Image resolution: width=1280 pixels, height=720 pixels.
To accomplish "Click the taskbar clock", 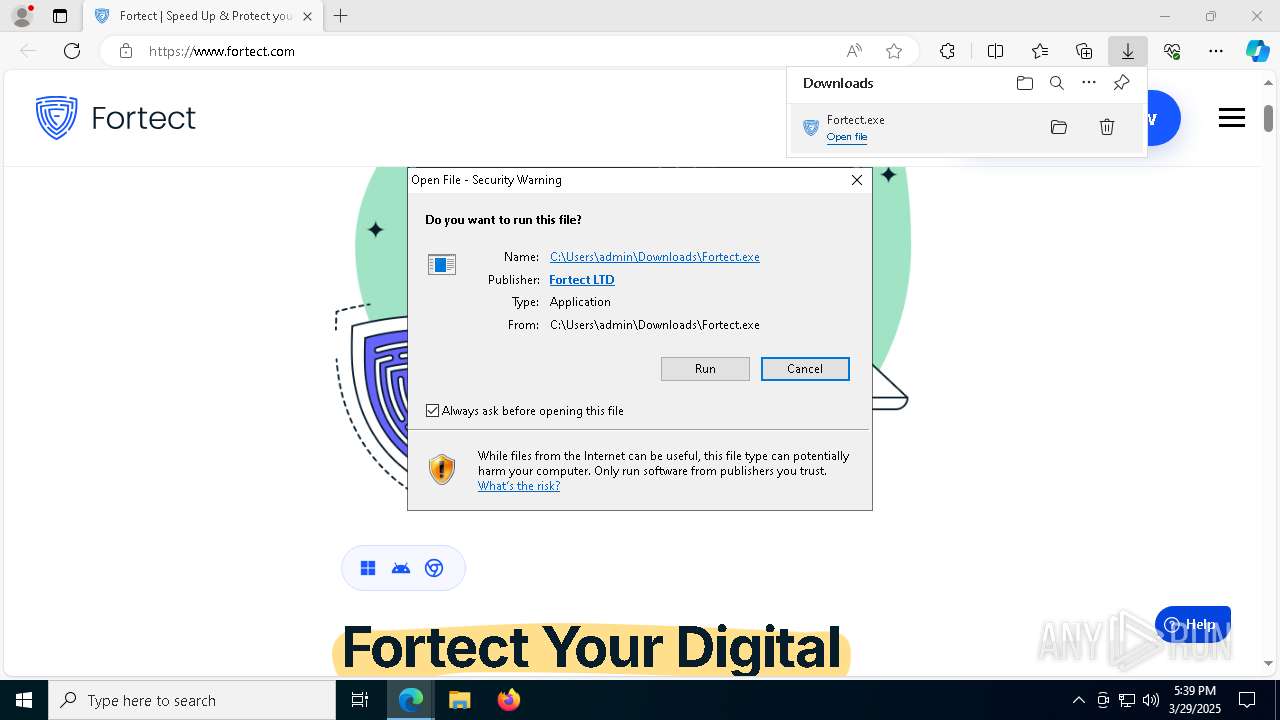I will 1195,700.
